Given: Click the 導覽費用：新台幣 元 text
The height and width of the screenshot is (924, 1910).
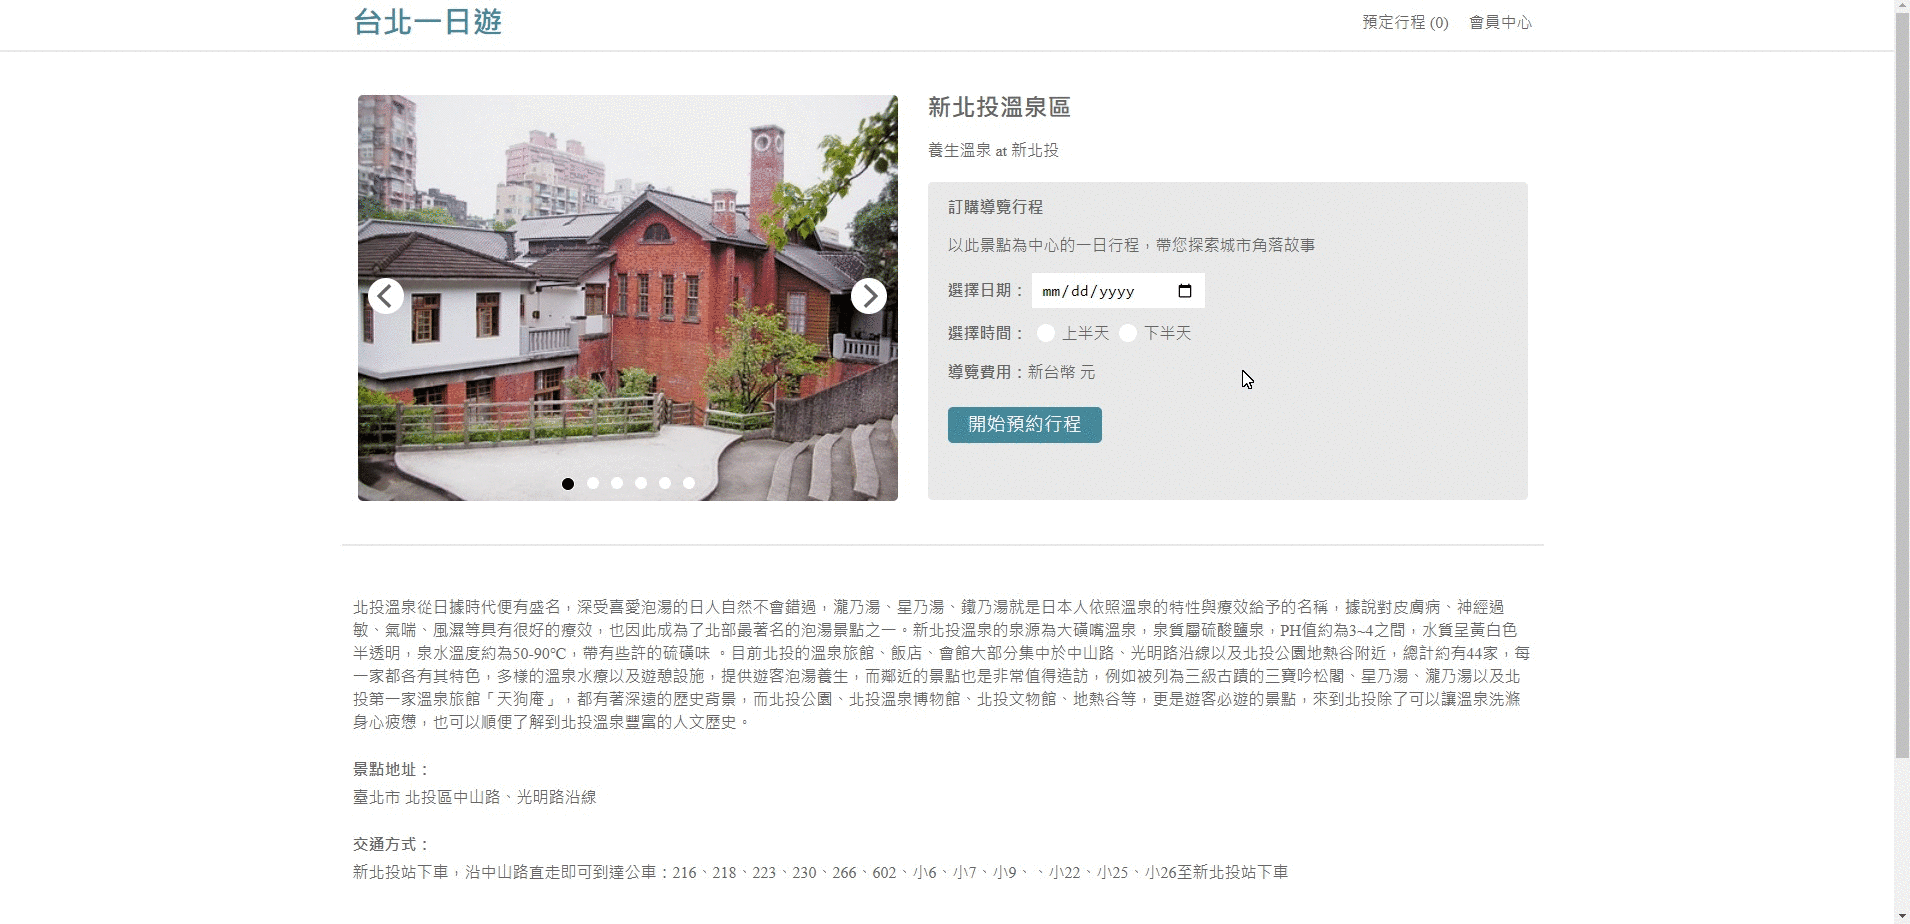Looking at the screenshot, I should click(1021, 372).
